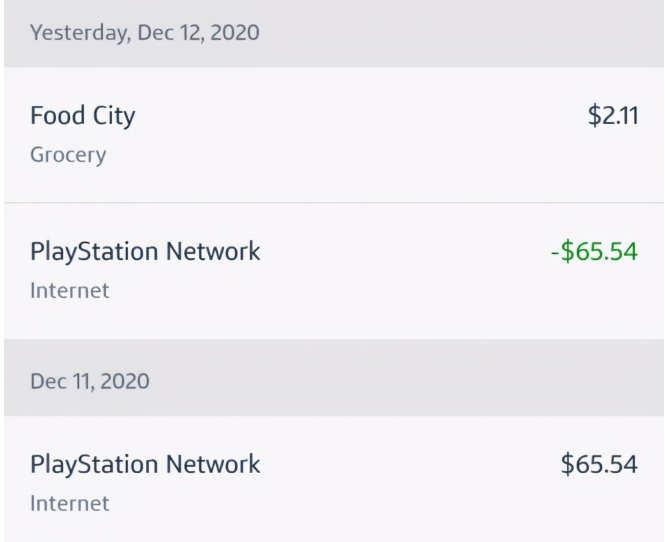Click blank space left of the $65.54 charge
665x542 pixels.
[x=420, y=465]
